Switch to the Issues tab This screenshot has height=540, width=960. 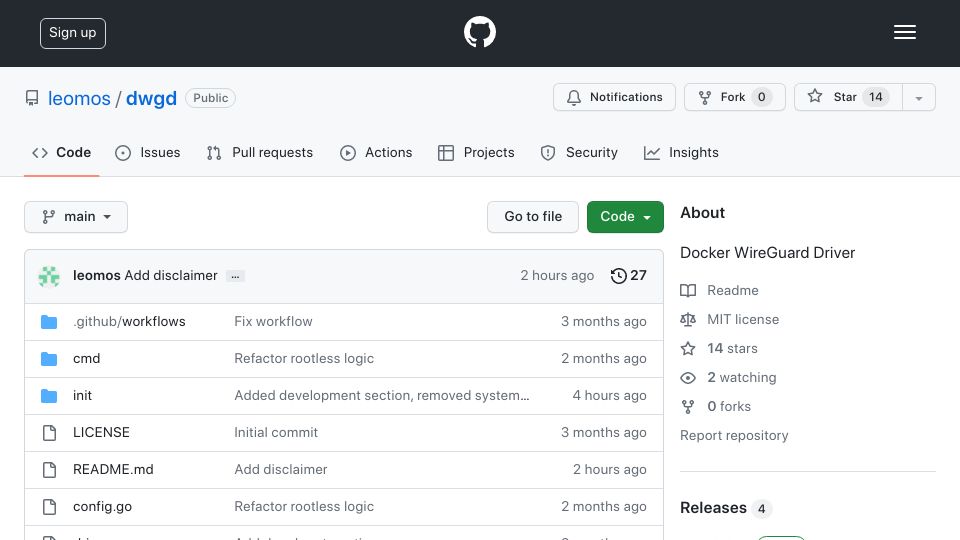148,152
